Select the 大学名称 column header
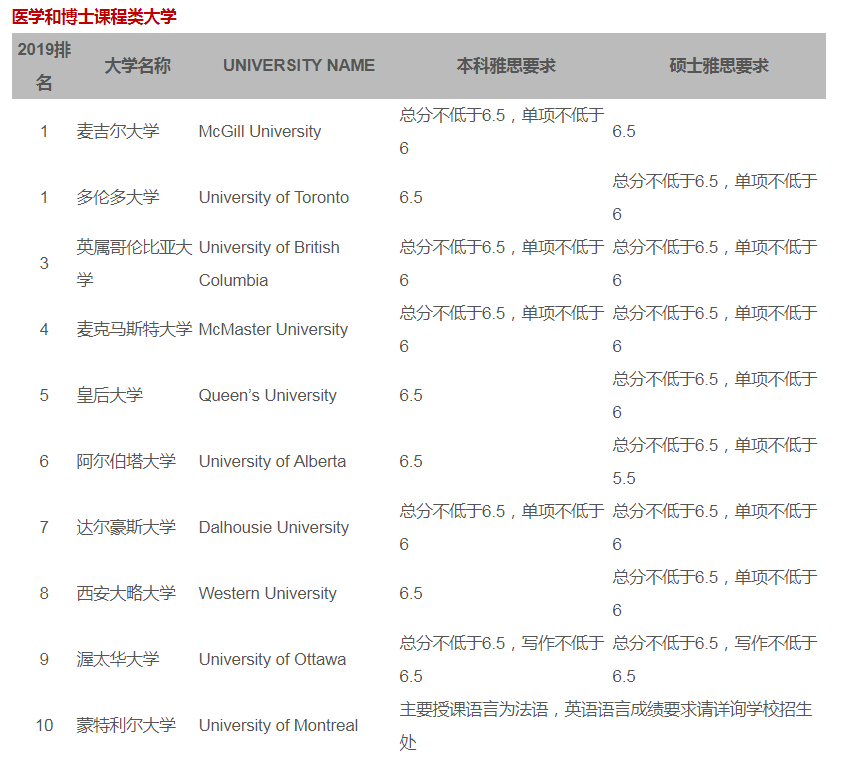This screenshot has height=759, width=842. [137, 66]
